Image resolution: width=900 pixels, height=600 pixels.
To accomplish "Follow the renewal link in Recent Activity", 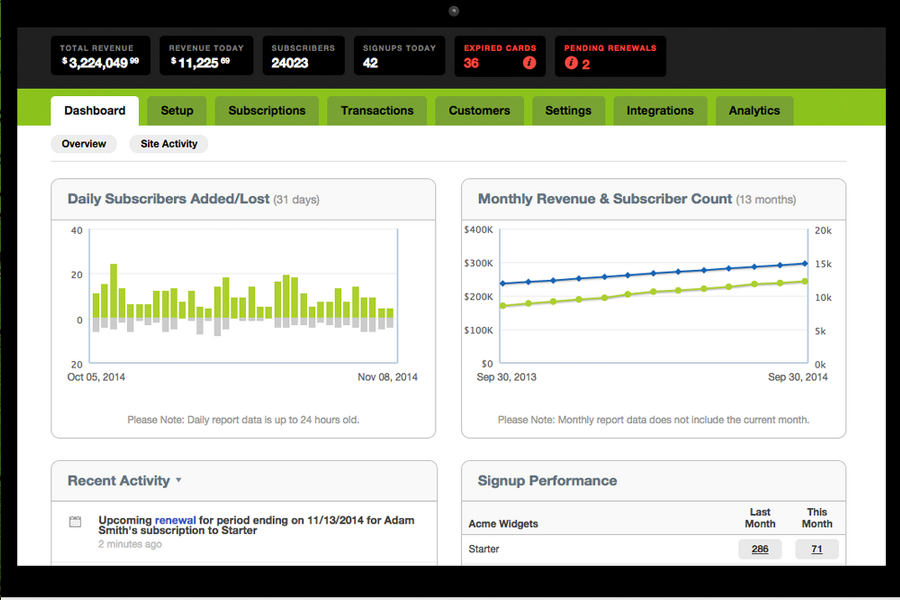I will 175,520.
